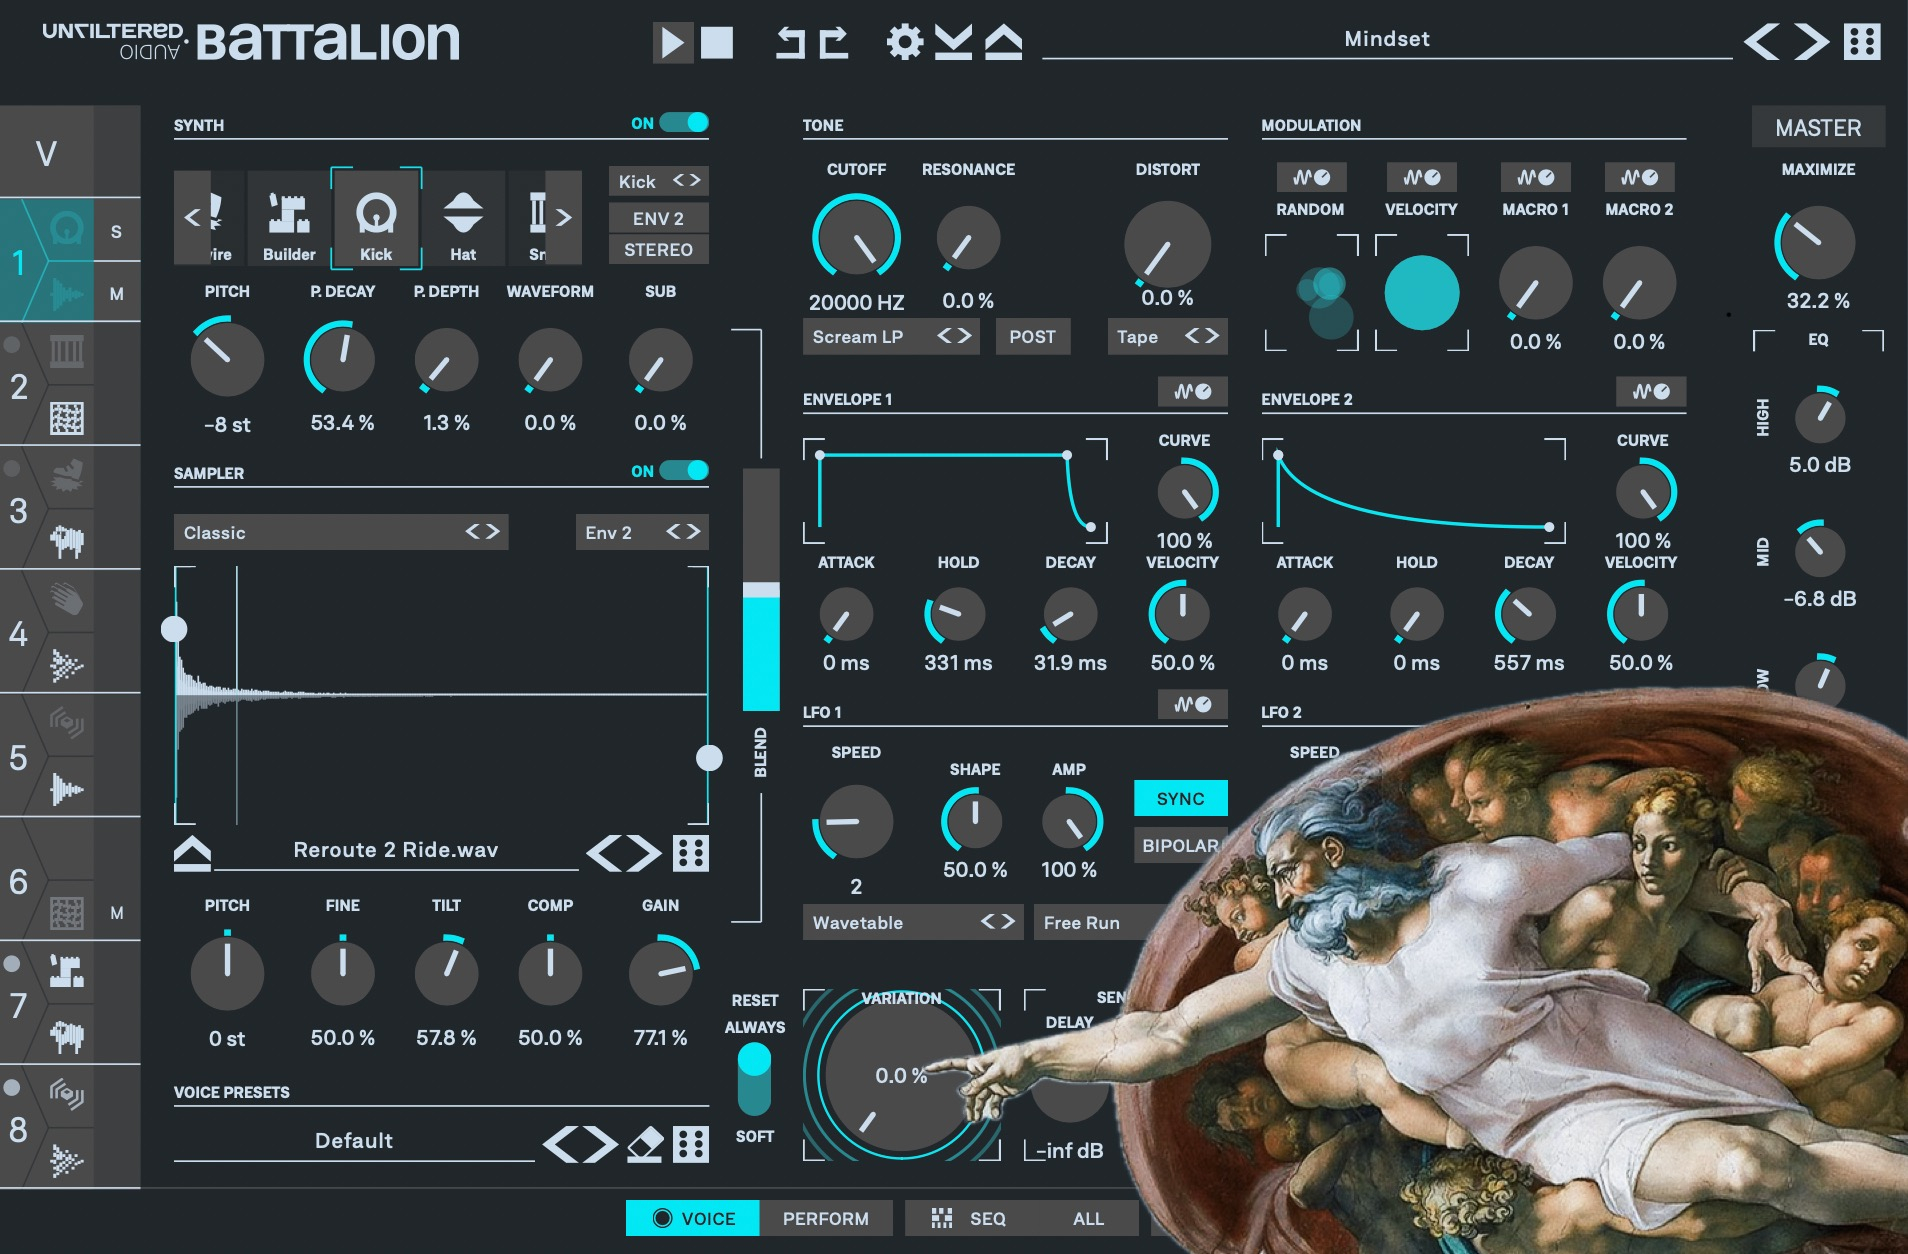The image size is (1908, 1254).
Task: Select voice 2 in the sidebar
Action: click(x=19, y=385)
